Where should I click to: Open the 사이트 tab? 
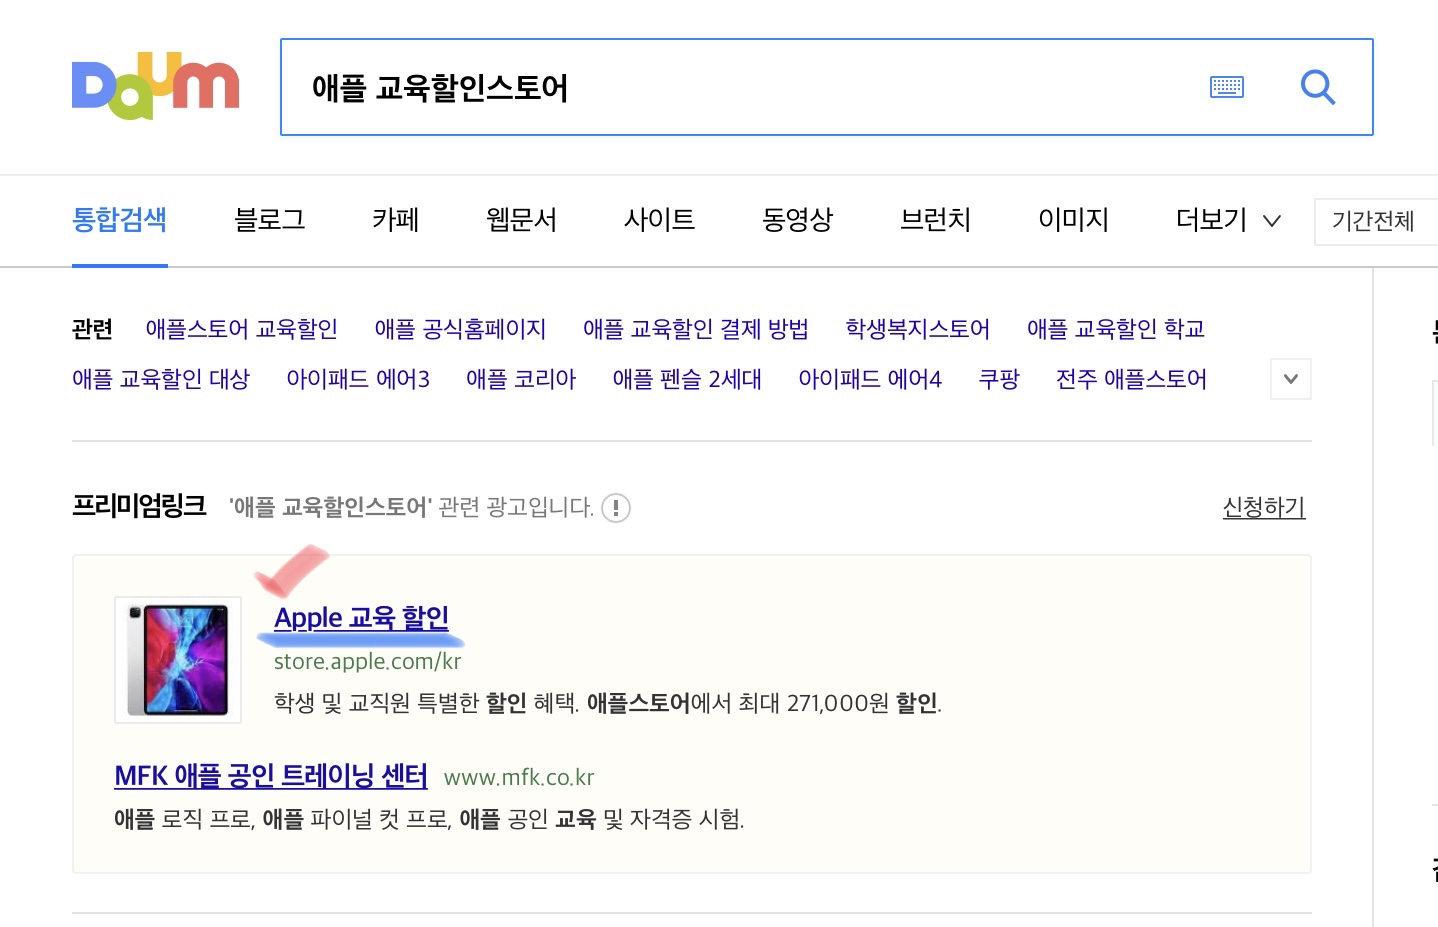pyautogui.click(x=659, y=219)
